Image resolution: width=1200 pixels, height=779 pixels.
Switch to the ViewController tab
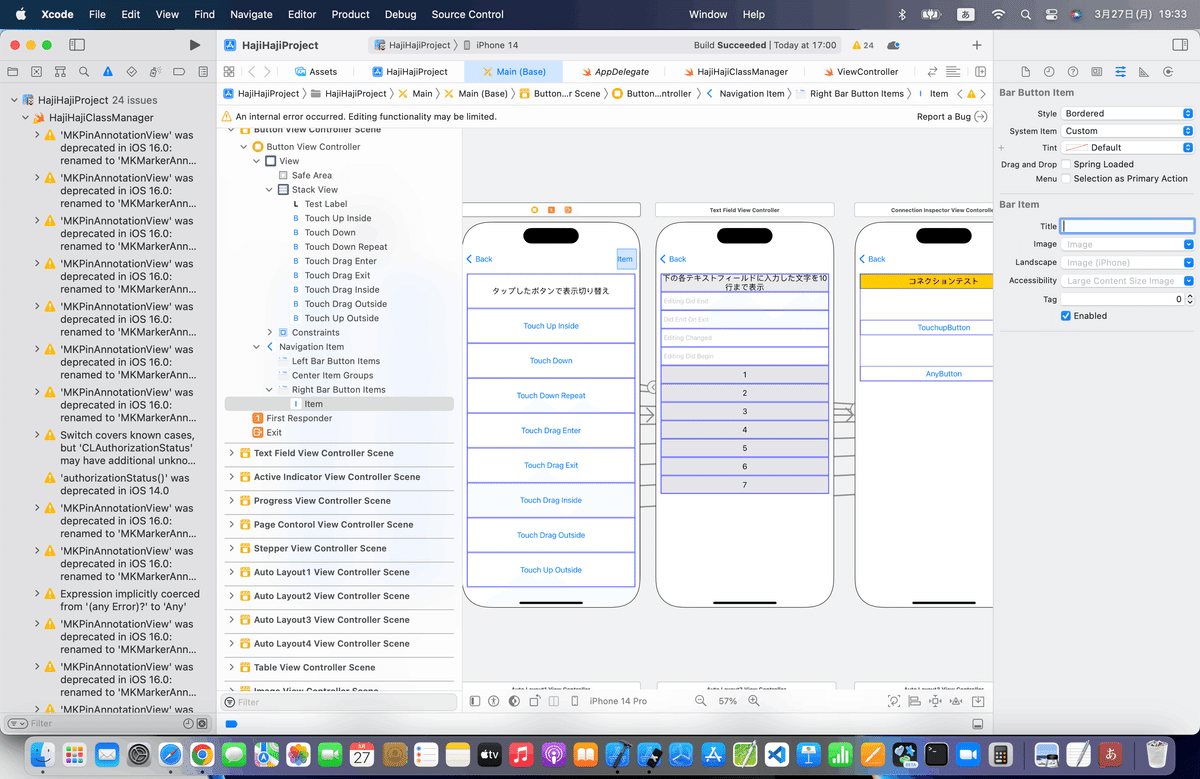(860, 72)
